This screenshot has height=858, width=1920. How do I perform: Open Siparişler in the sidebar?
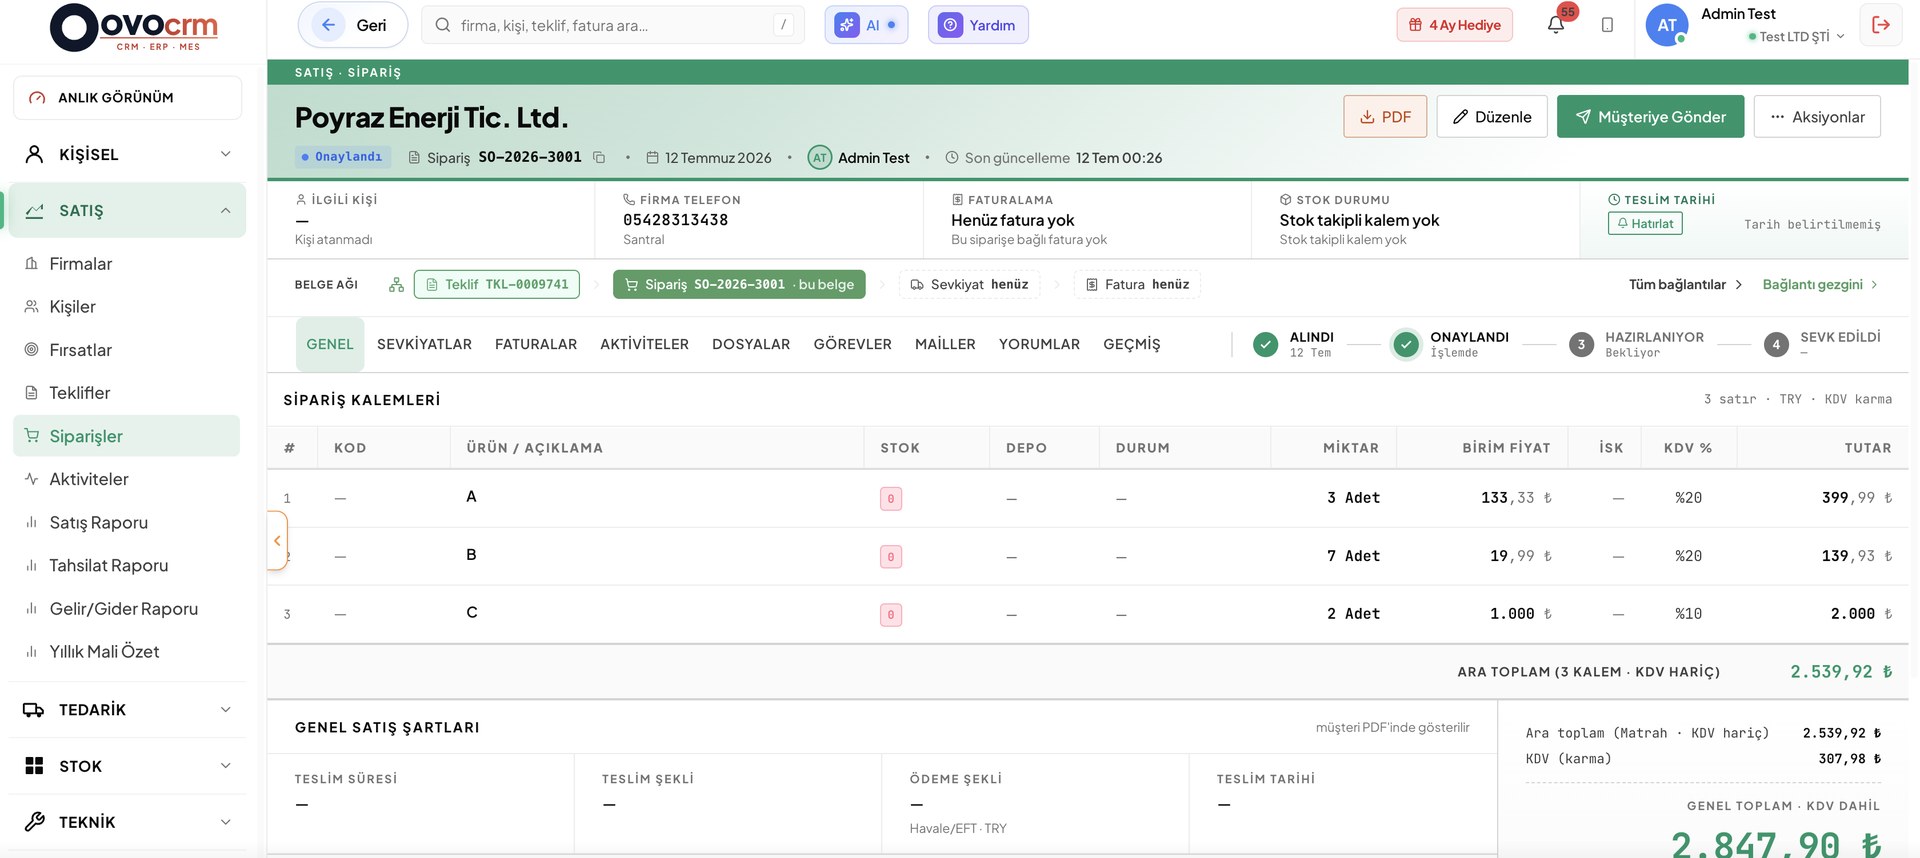point(127,436)
